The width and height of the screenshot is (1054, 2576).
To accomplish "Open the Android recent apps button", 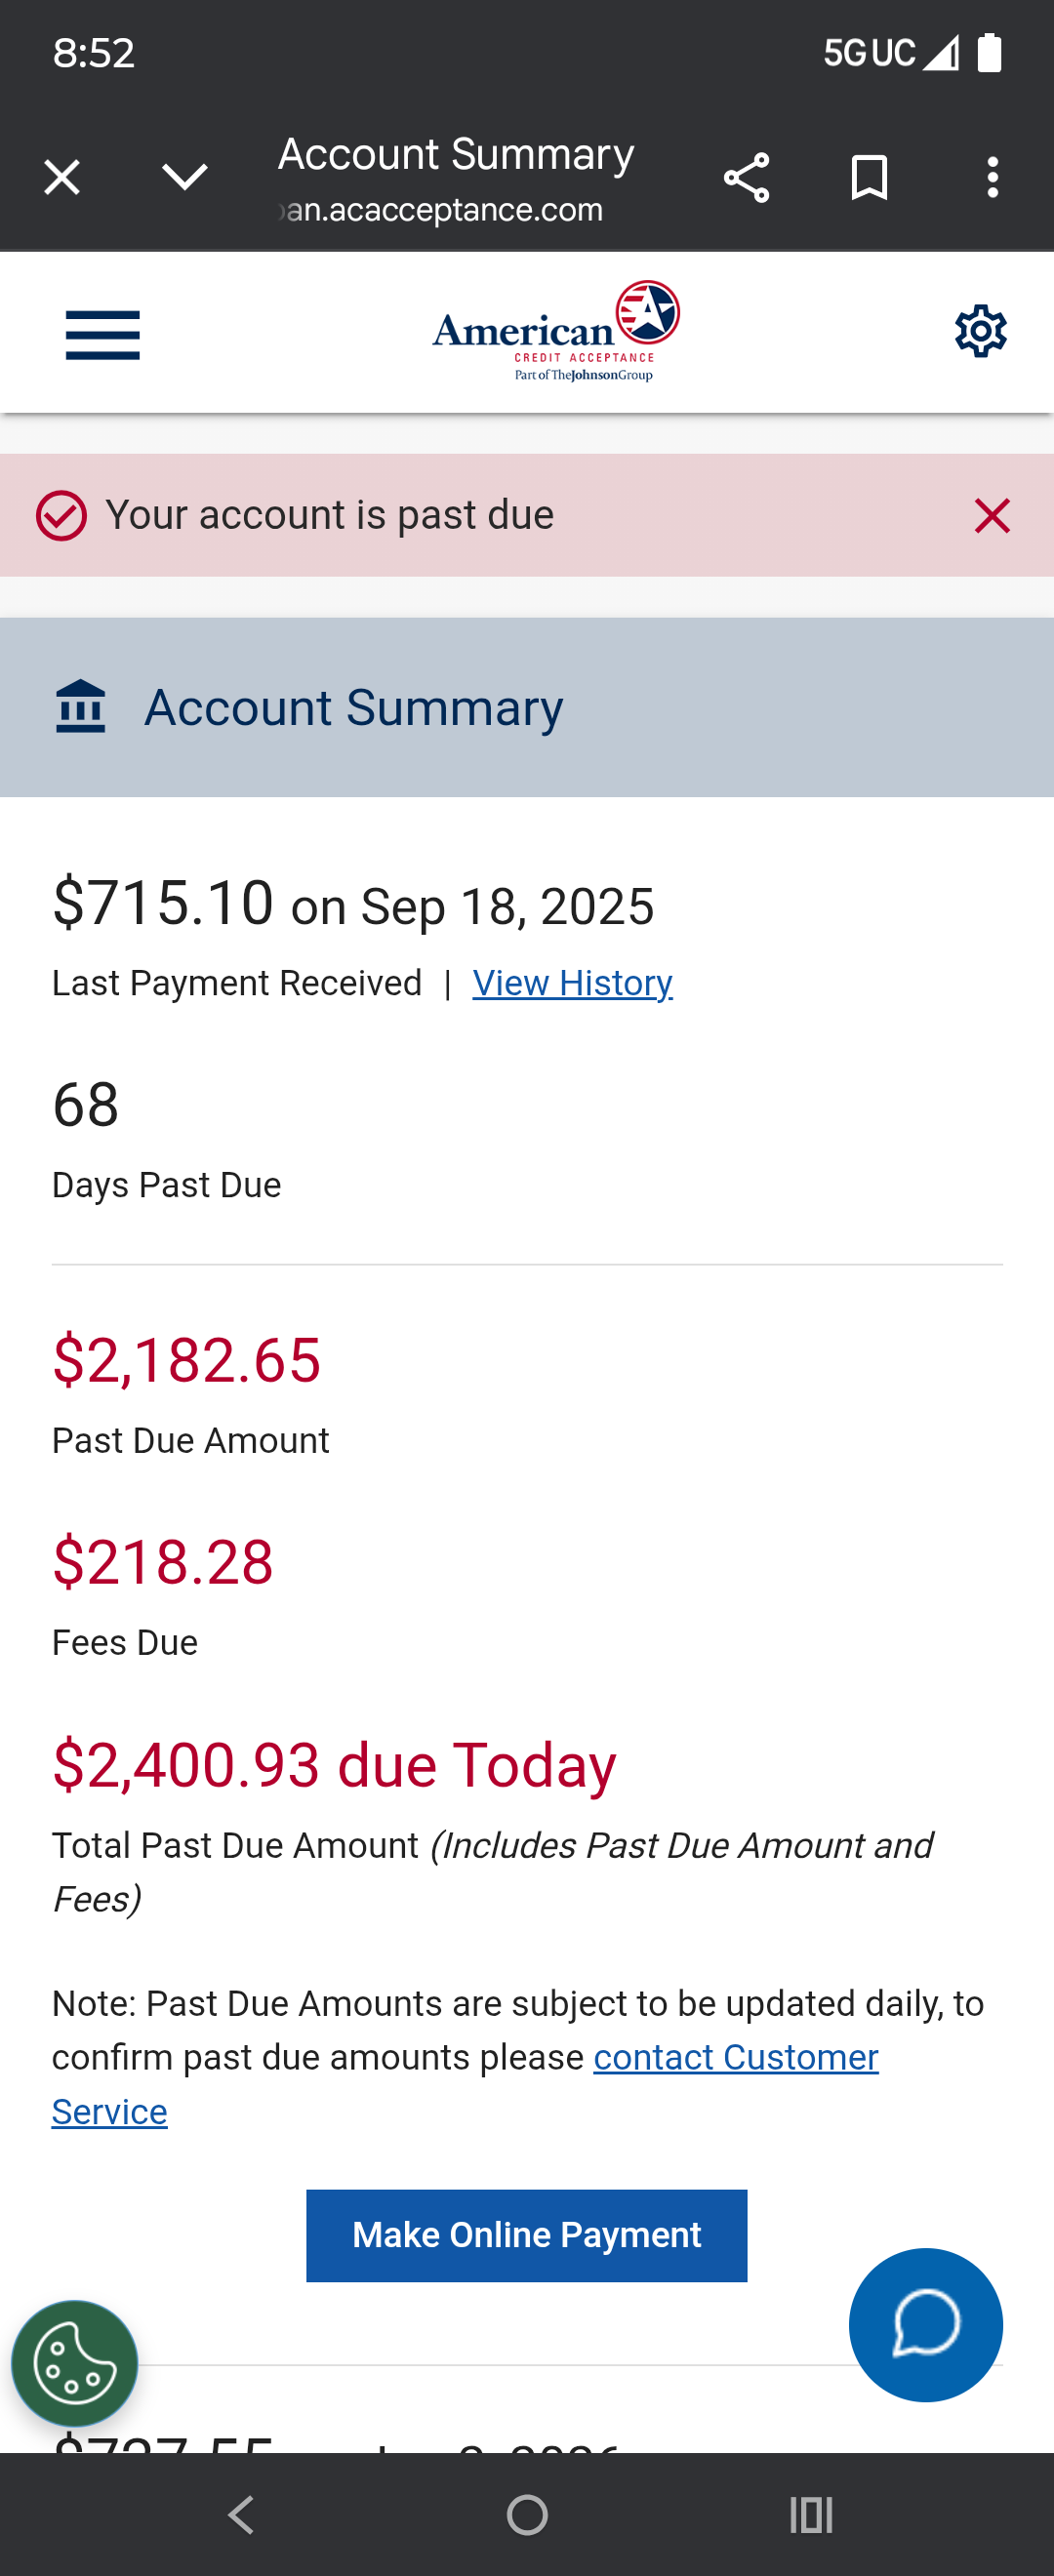I will pyautogui.click(x=810, y=2514).
